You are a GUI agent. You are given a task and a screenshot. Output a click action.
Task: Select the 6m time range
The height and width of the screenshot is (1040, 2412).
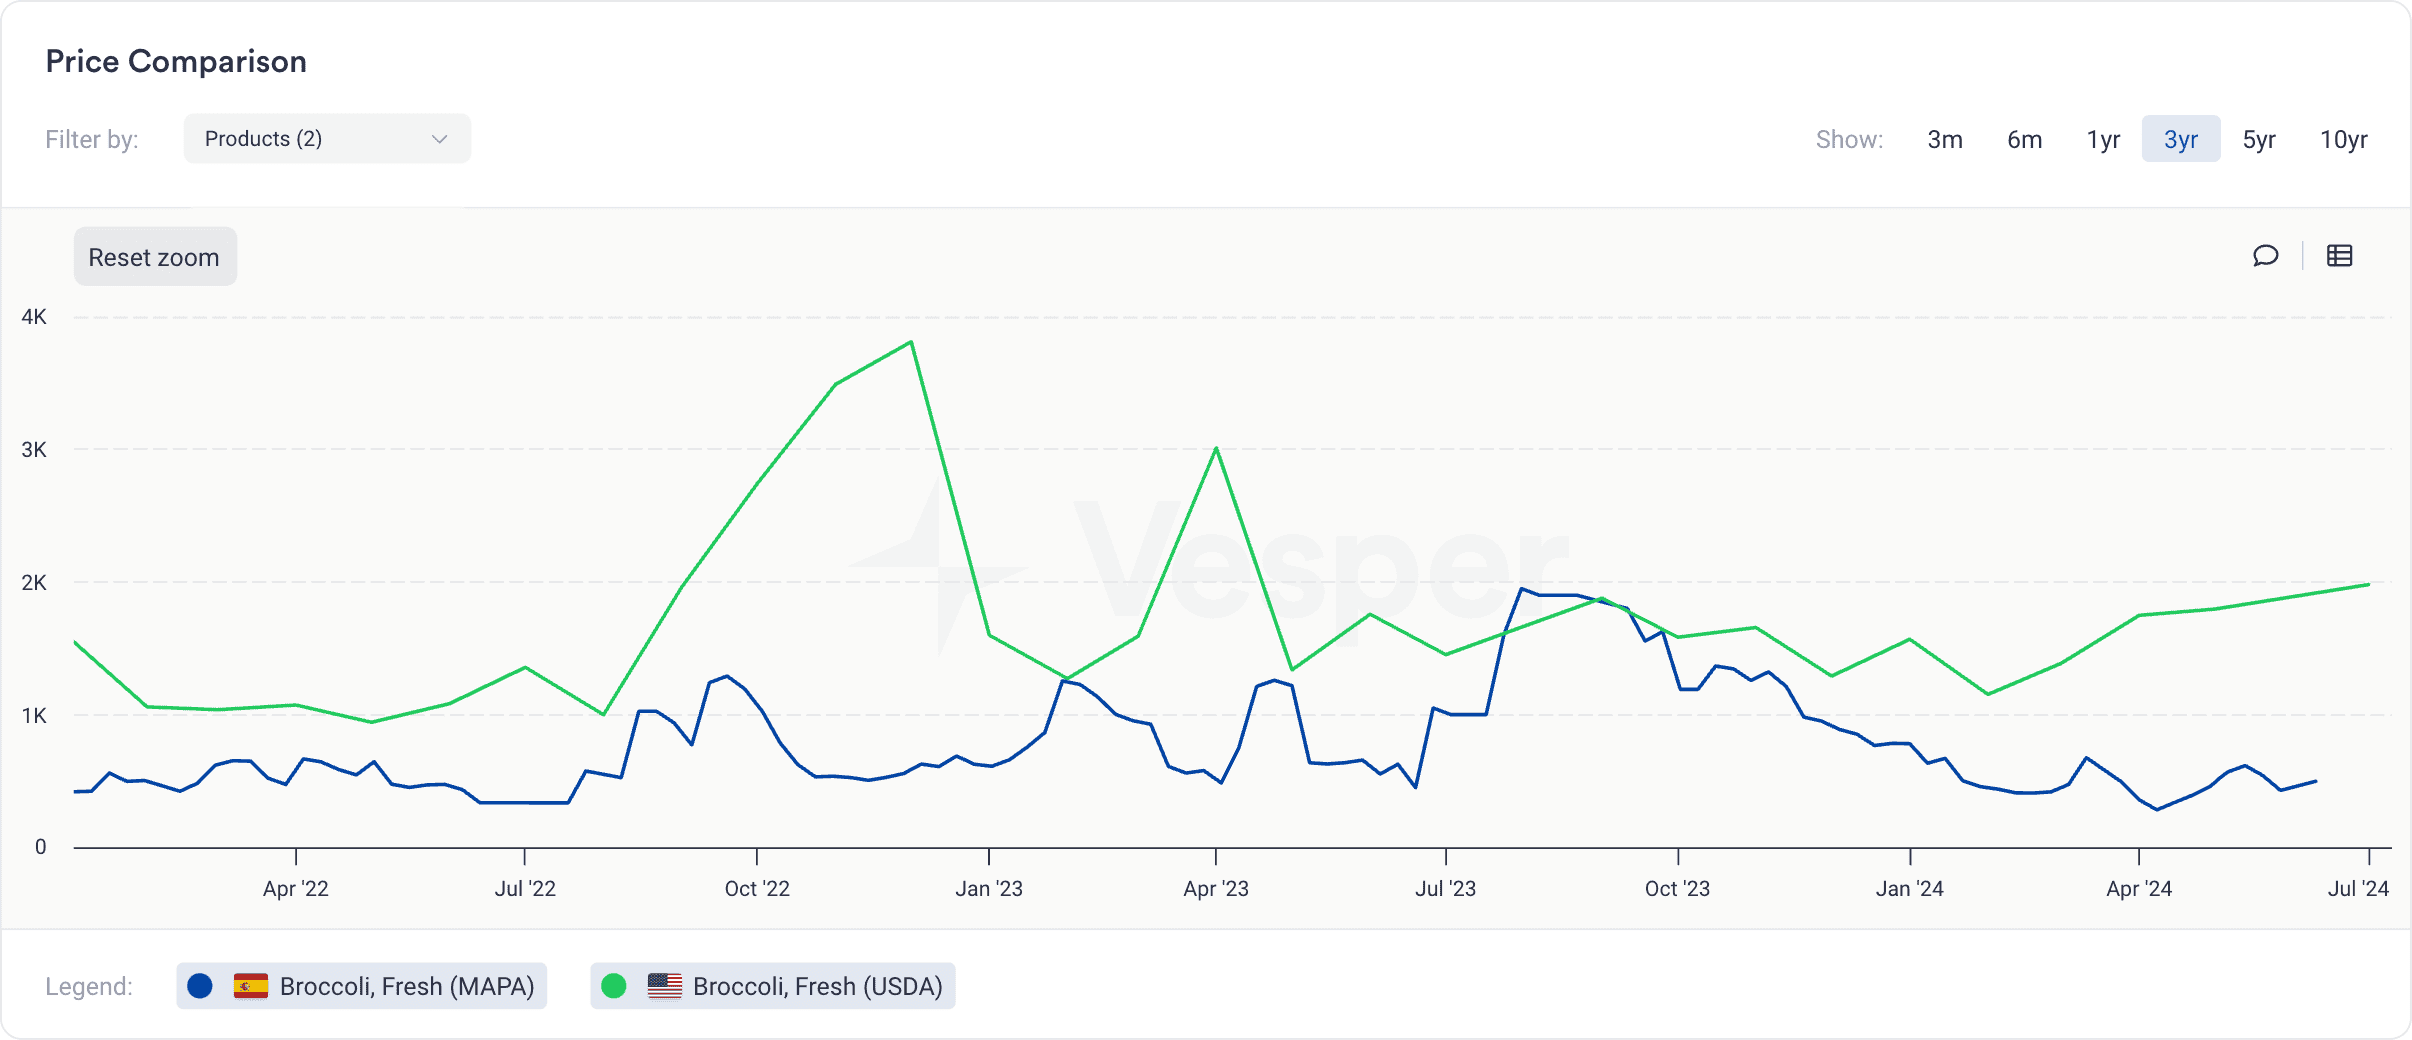point(2024,139)
